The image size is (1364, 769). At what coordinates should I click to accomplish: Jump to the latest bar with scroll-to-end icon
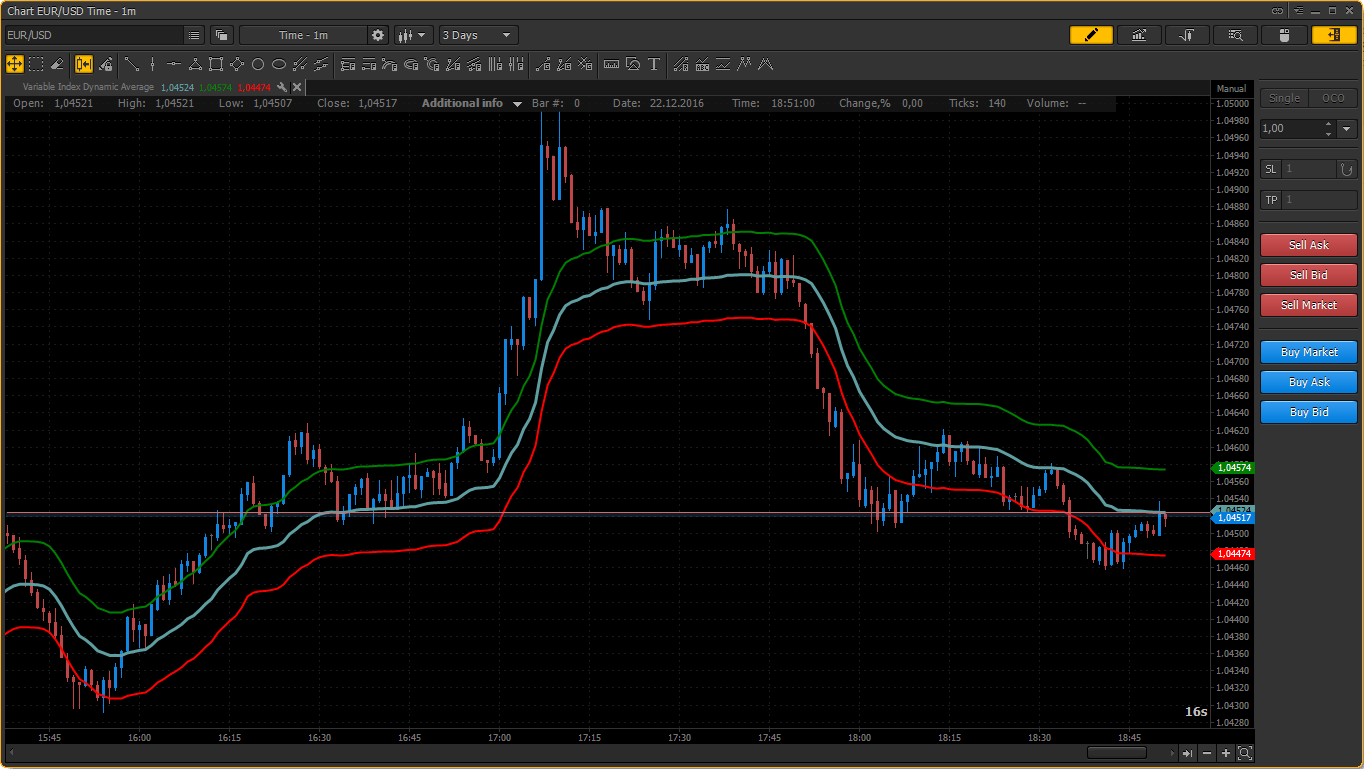[1188, 753]
